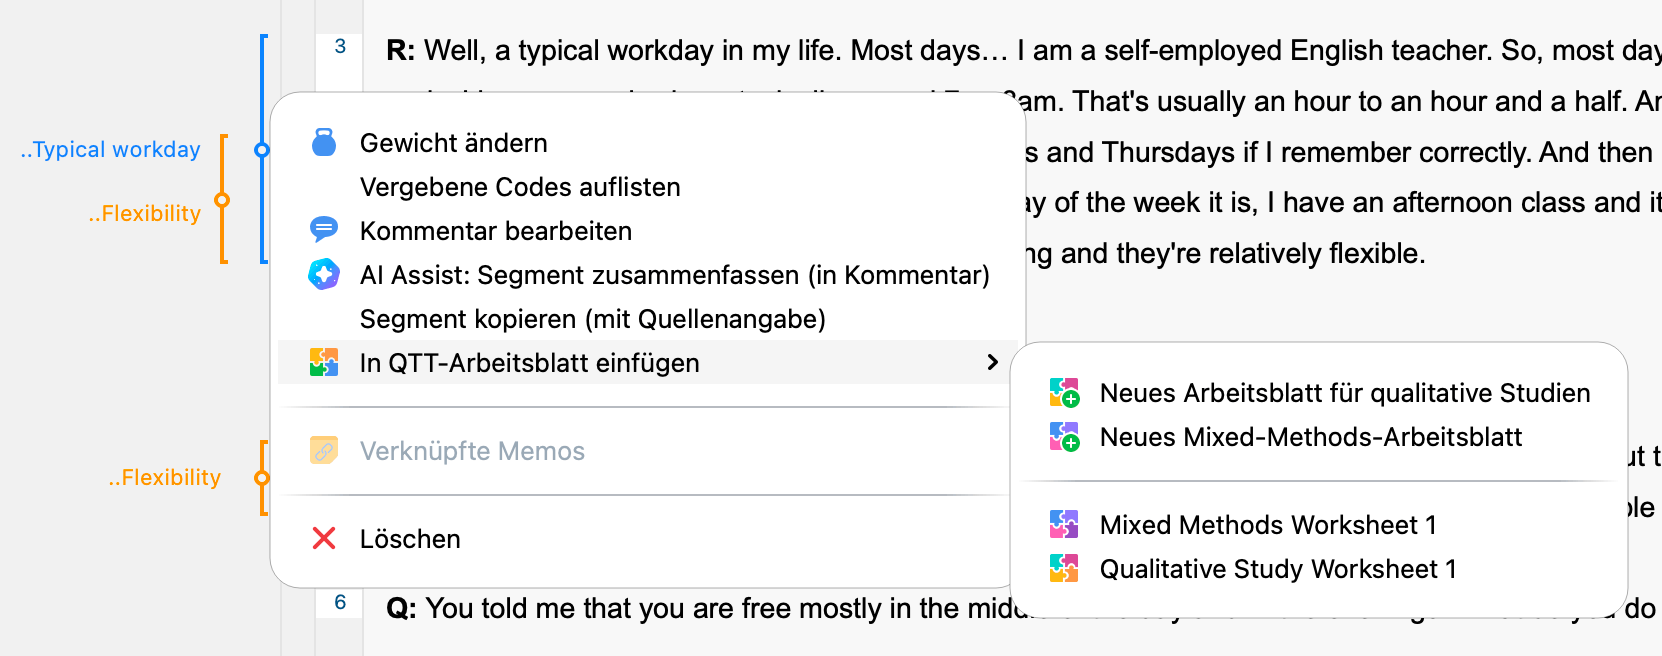
Task: Click the AI Assist sparkle icon
Action: click(324, 274)
